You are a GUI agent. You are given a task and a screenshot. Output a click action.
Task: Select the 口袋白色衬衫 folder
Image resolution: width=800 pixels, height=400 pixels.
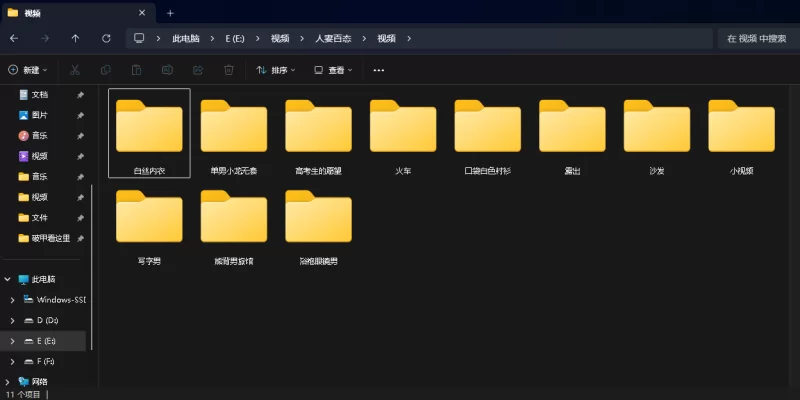tap(488, 133)
